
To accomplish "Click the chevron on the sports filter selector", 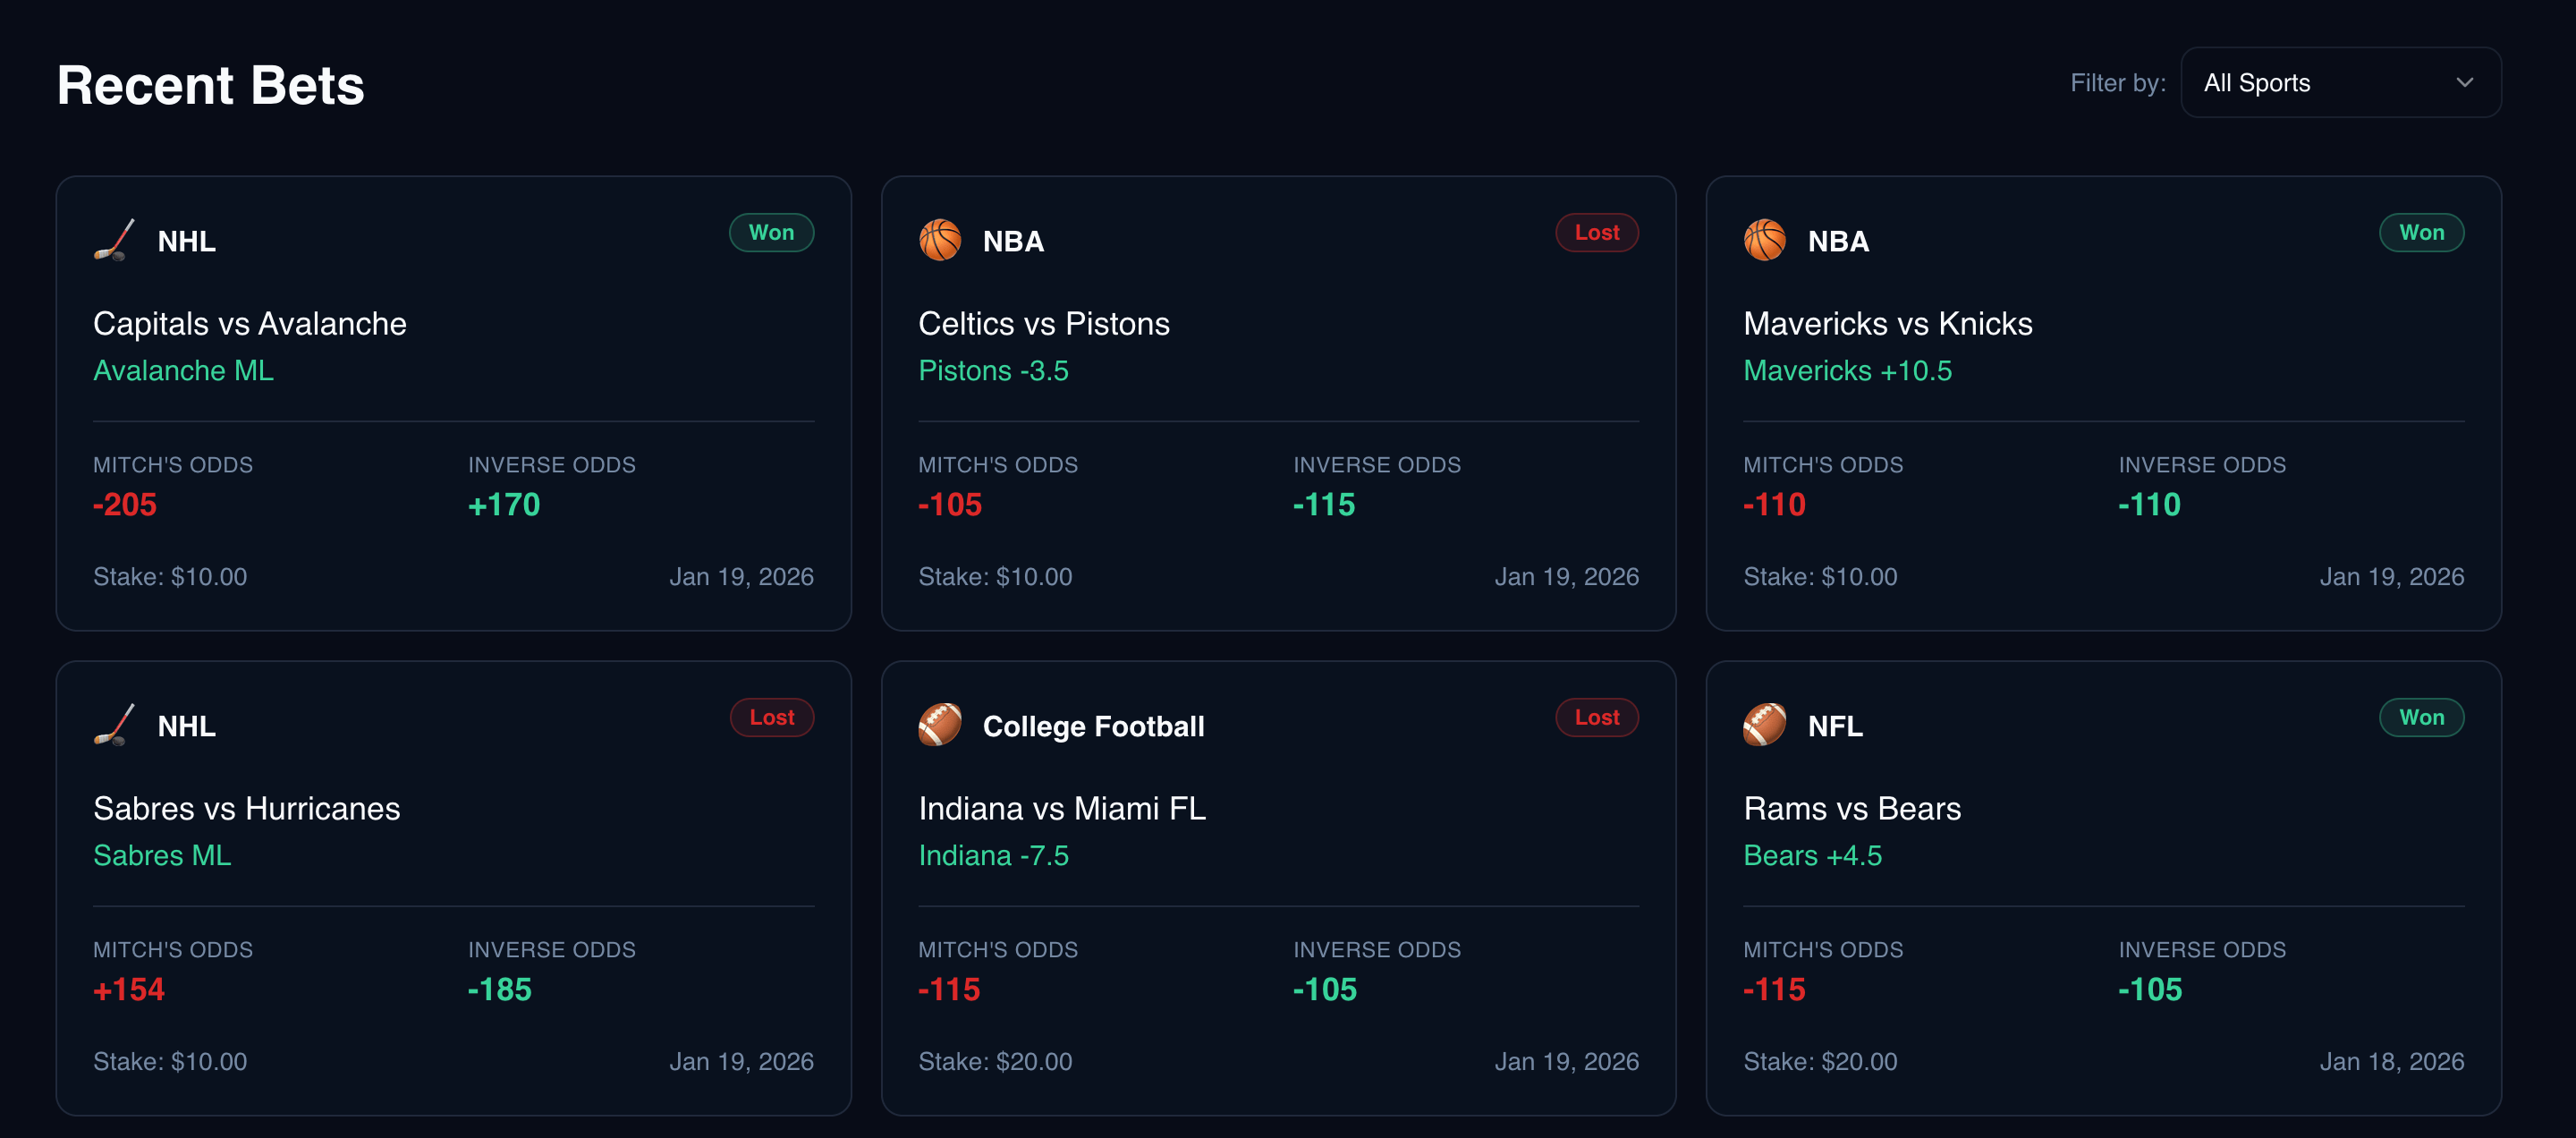I will click(2463, 82).
